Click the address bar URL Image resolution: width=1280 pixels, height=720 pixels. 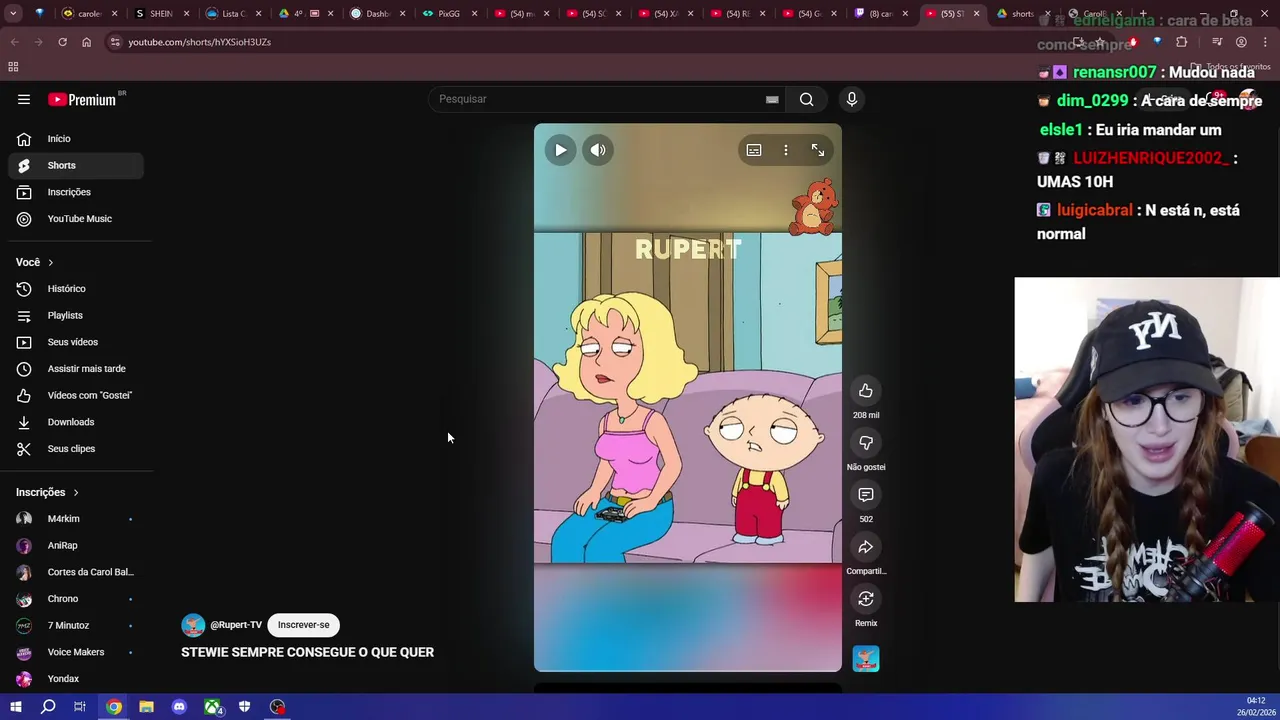point(199,42)
